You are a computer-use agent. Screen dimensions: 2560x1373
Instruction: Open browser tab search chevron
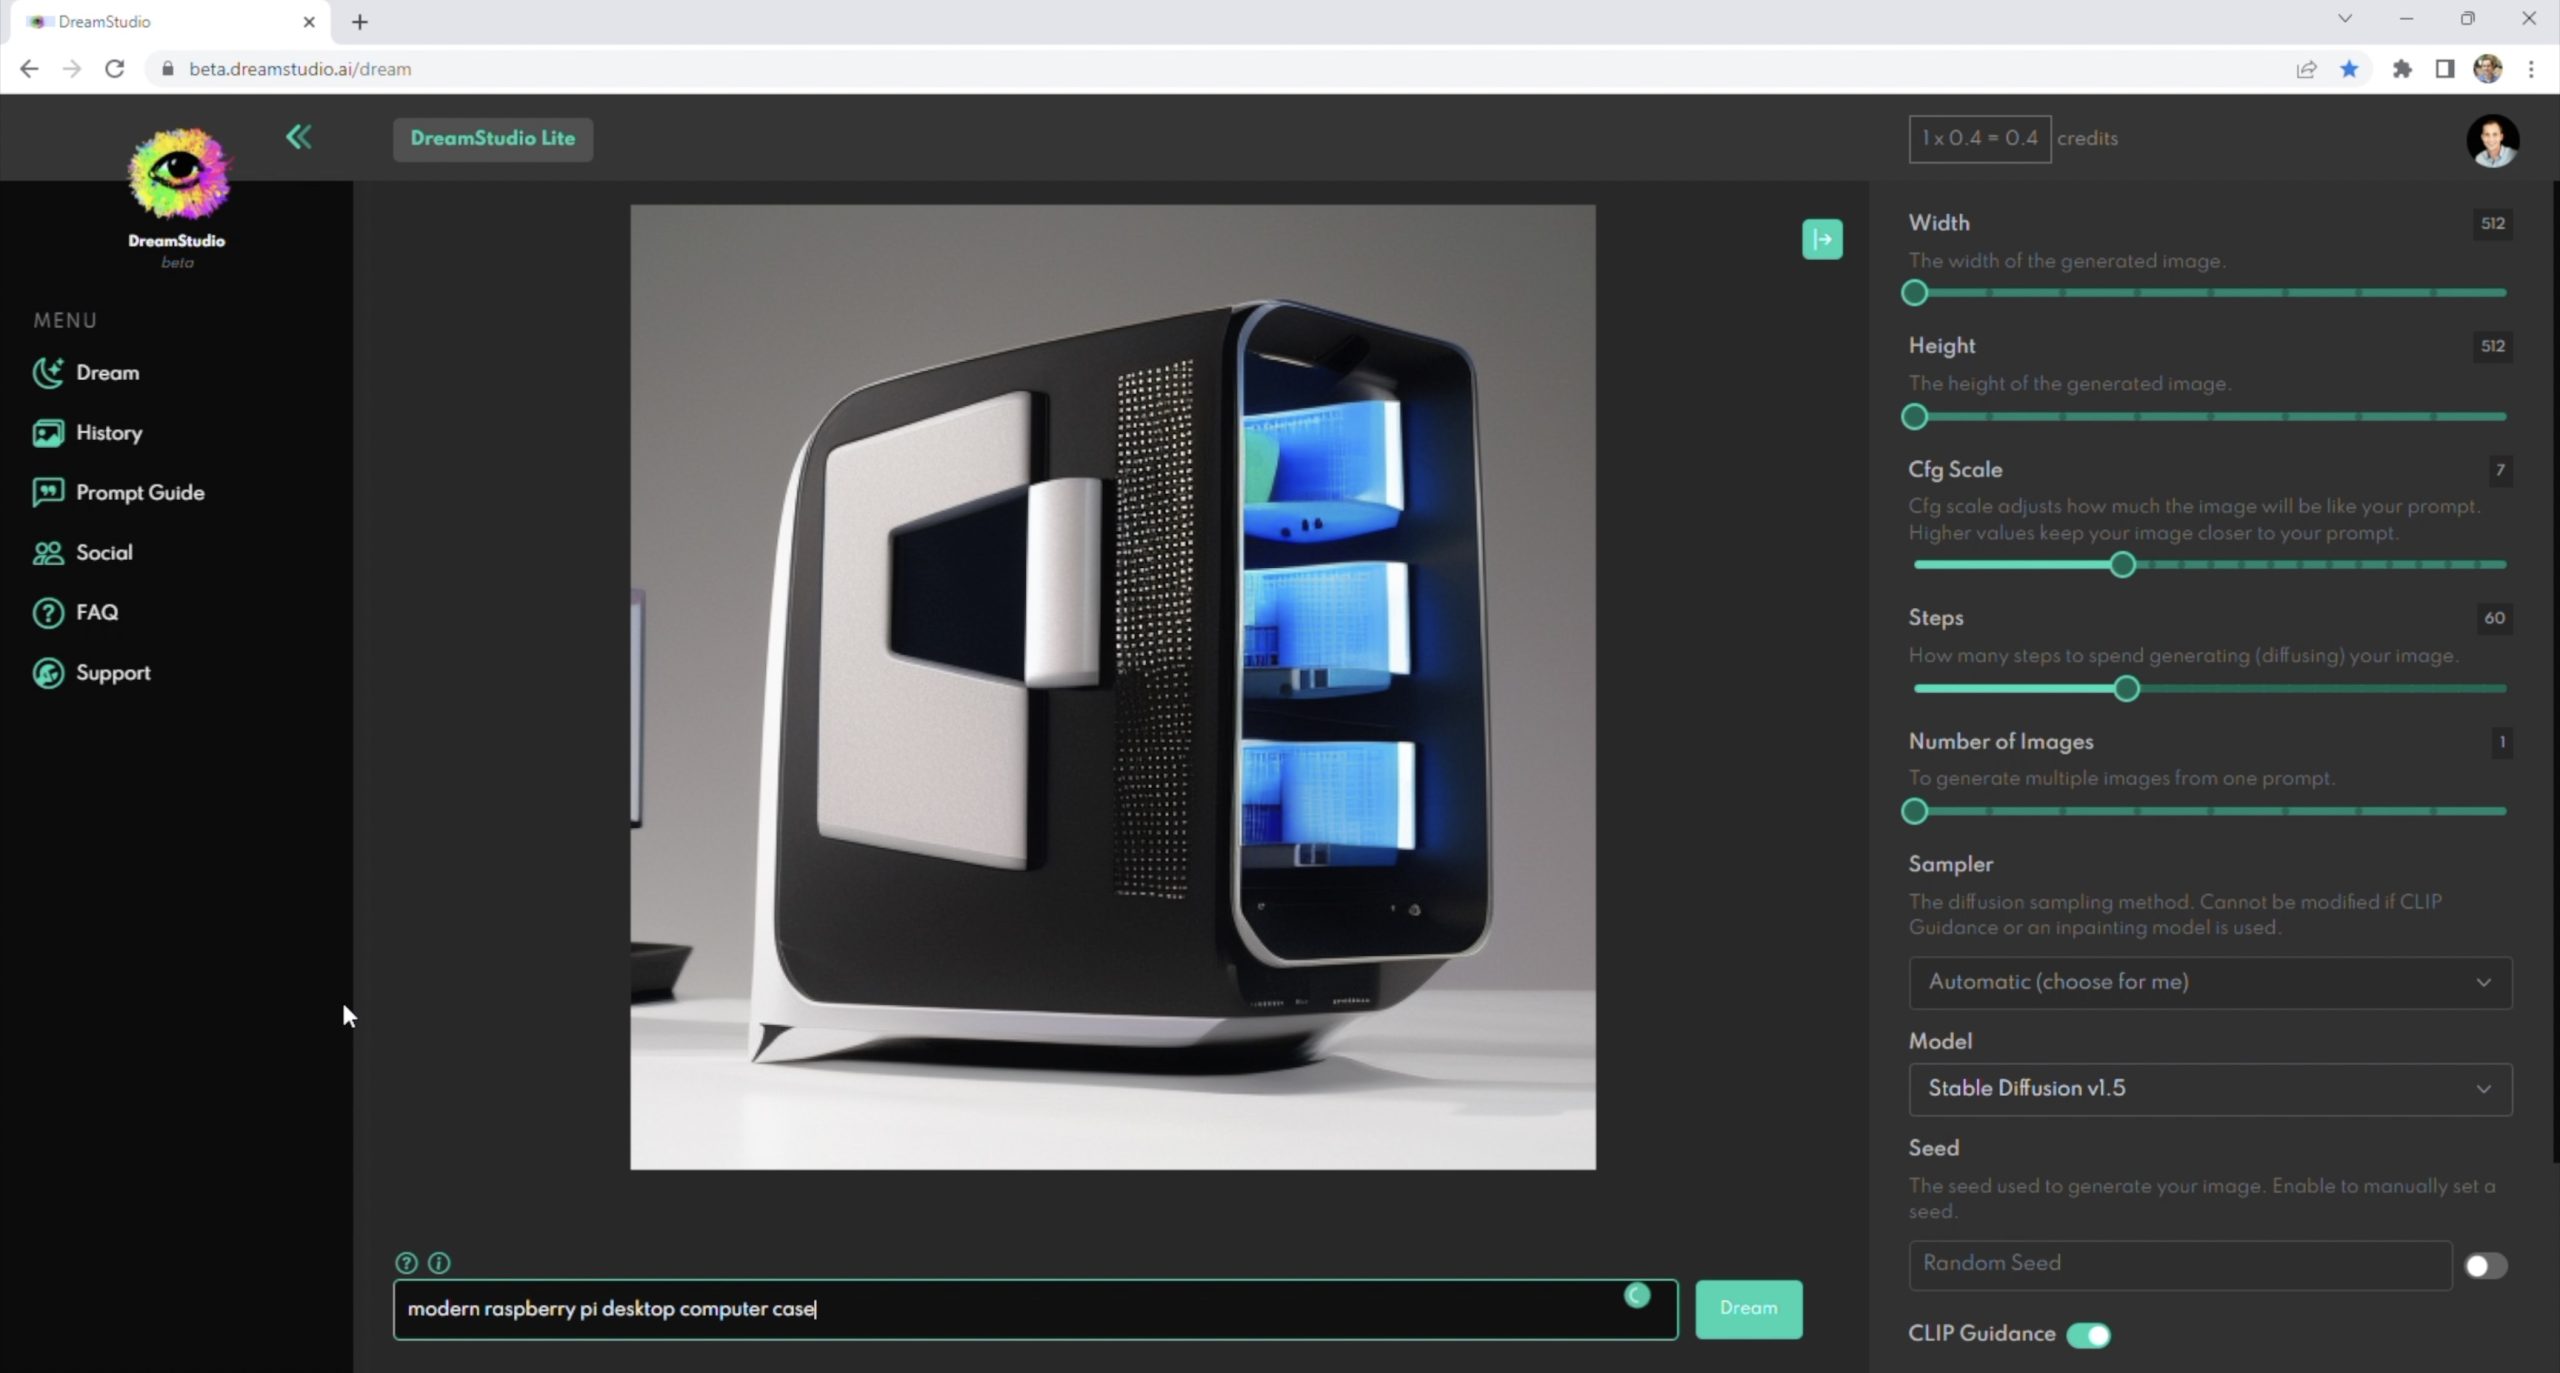pyautogui.click(x=2344, y=19)
